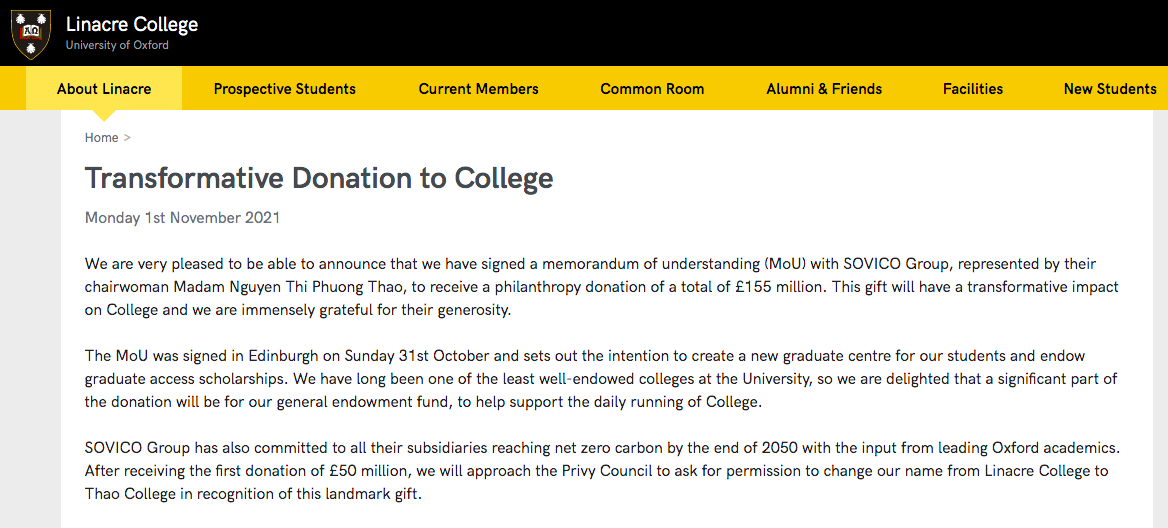Click the Home breadcrumb link
The height and width of the screenshot is (528, 1168).
(x=101, y=138)
